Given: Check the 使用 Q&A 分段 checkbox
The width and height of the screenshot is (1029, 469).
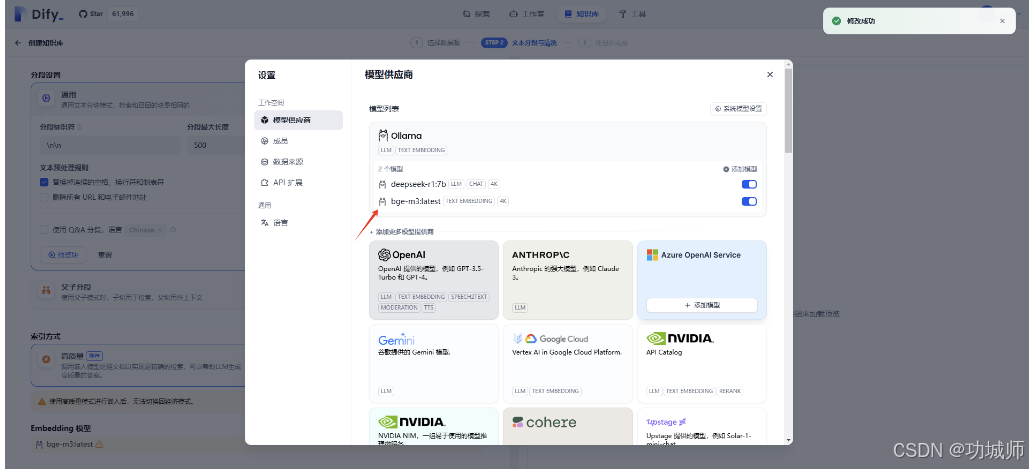Looking at the screenshot, I should pyautogui.click(x=44, y=230).
